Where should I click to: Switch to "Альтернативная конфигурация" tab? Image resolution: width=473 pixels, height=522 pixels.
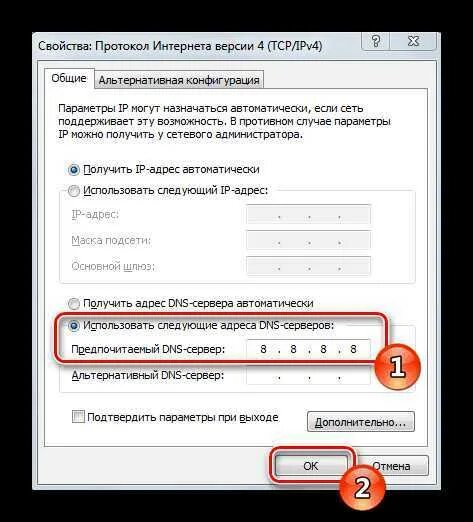click(x=179, y=80)
